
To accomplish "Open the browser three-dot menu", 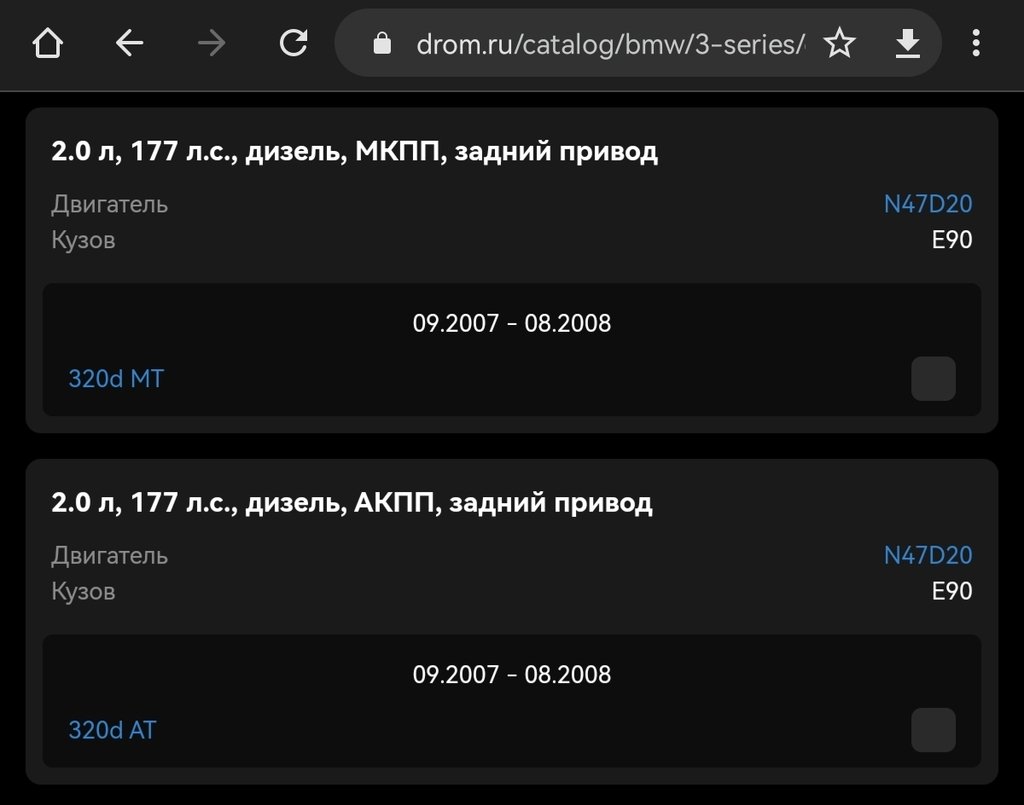I will (976, 43).
